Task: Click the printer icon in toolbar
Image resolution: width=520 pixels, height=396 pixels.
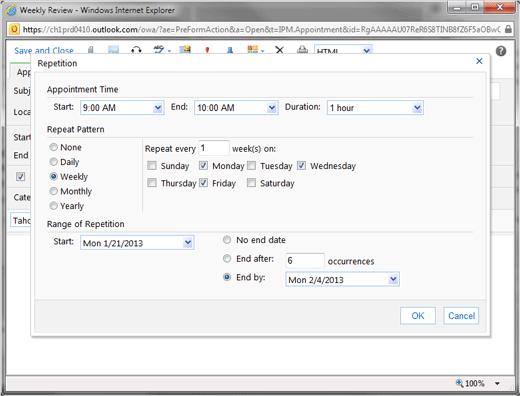Action: click(x=302, y=50)
